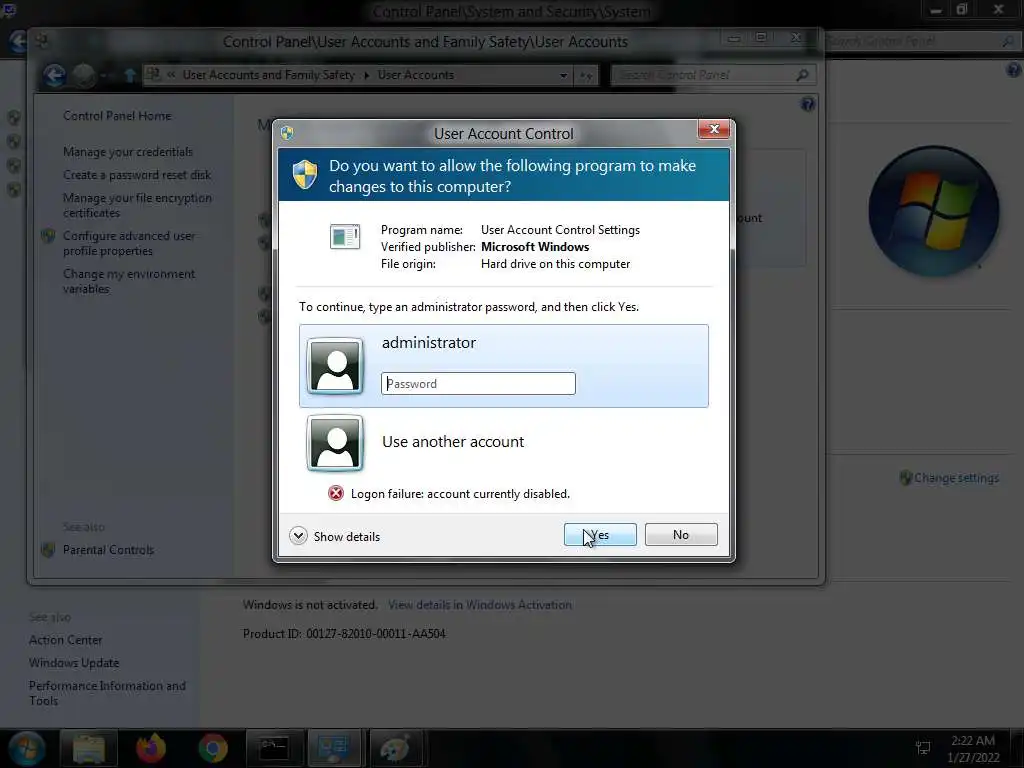Image resolution: width=1024 pixels, height=768 pixels.
Task: Click the logon failure error icon
Action: 336,493
